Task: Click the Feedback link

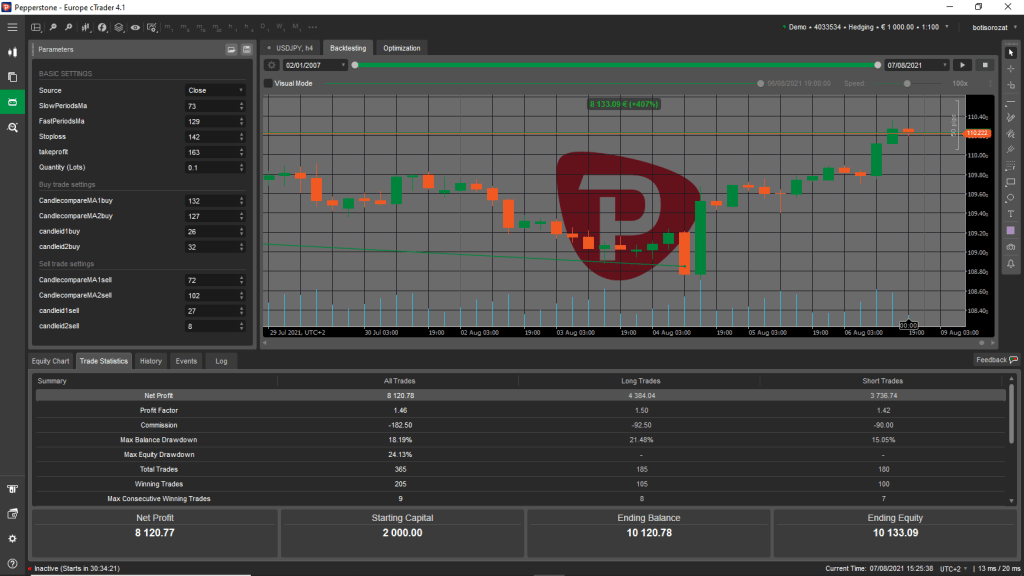Action: pos(996,359)
